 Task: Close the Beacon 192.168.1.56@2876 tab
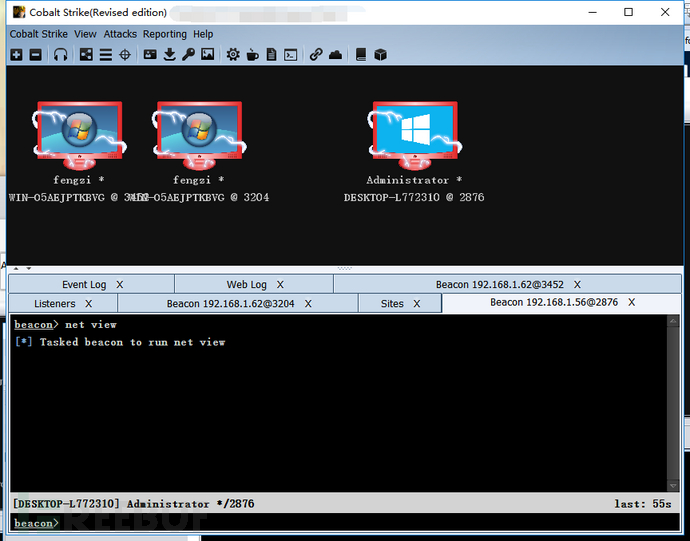[x=631, y=302]
